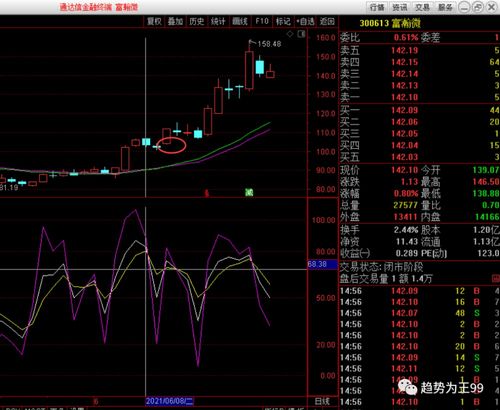Click the F10 company info button

point(262,21)
